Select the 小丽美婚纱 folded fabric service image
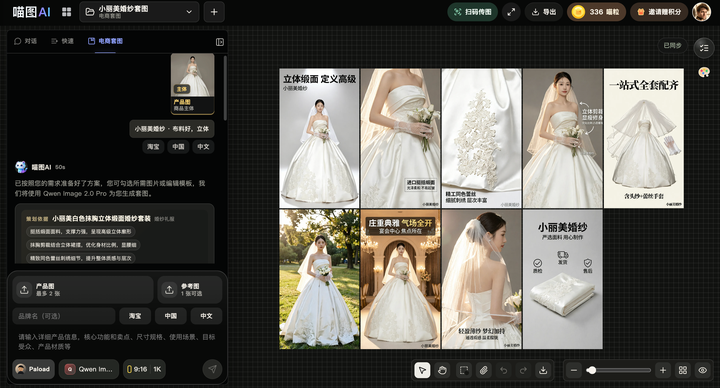The width and height of the screenshot is (720, 388). (563, 279)
